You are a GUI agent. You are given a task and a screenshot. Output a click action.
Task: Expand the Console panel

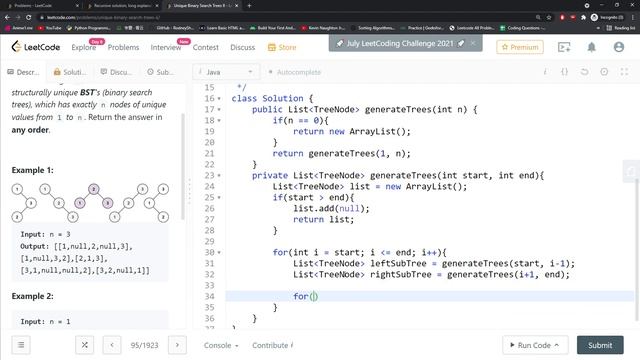[221, 345]
